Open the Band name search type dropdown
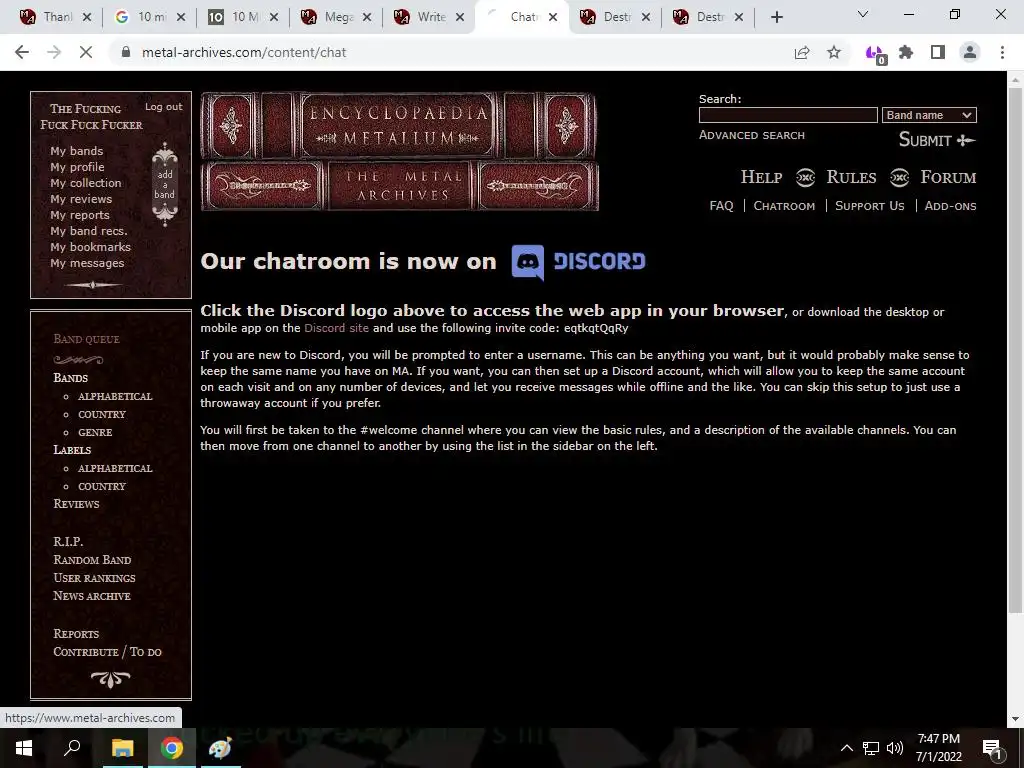The height and width of the screenshot is (768, 1024). pyautogui.click(x=929, y=115)
